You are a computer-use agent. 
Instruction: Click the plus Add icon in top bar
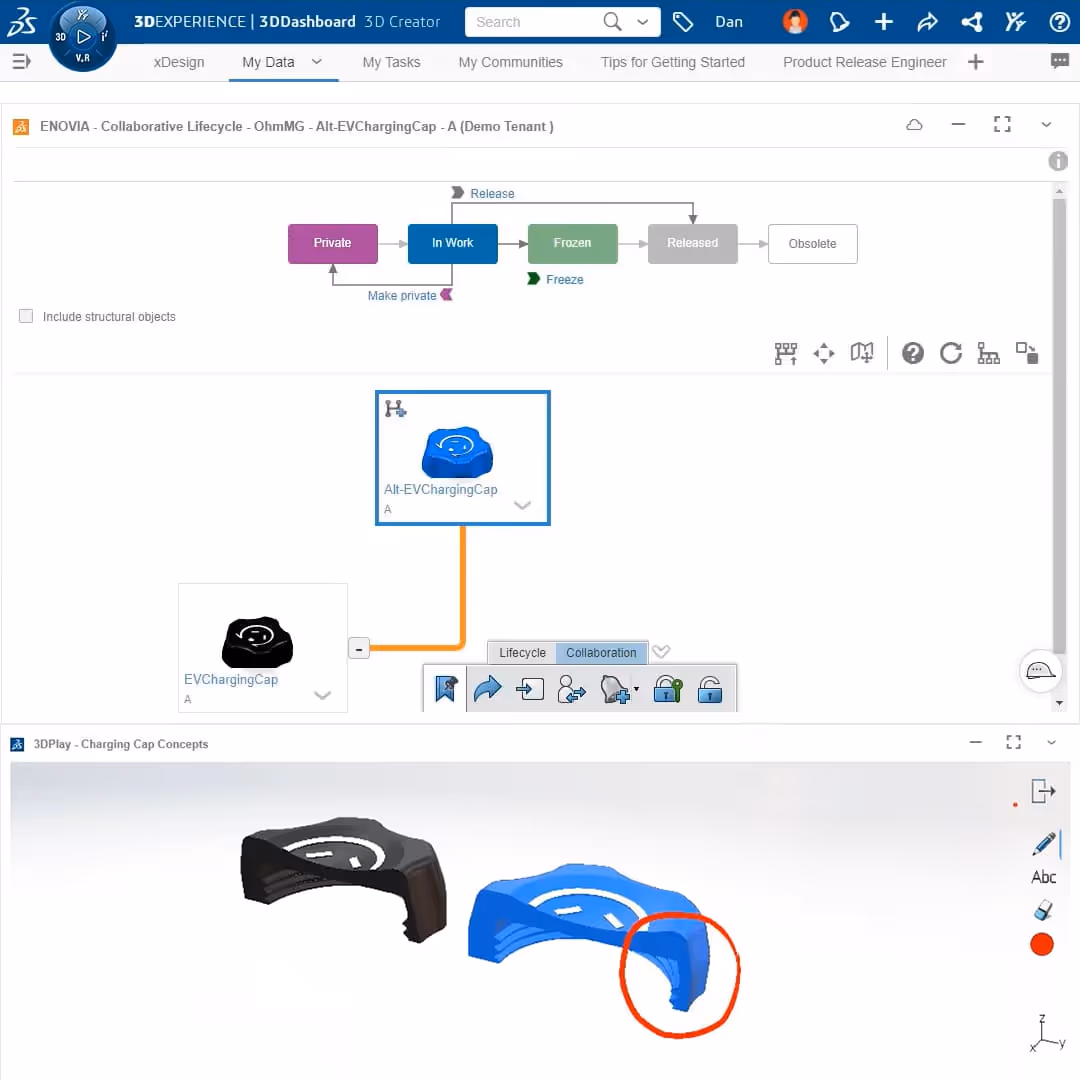pyautogui.click(x=884, y=22)
